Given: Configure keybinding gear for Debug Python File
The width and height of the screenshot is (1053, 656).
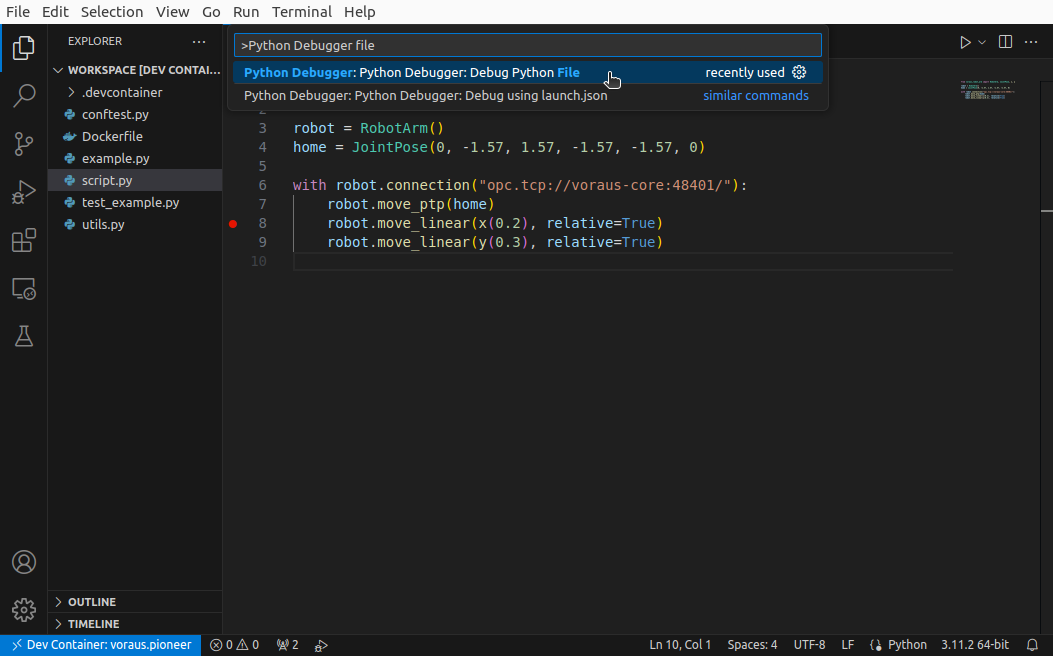Looking at the screenshot, I should click(799, 73).
